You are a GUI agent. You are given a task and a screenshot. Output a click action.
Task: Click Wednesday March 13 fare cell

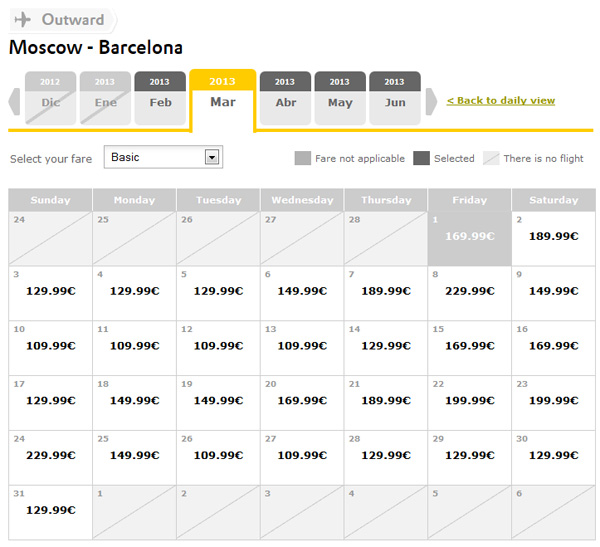[x=301, y=346]
